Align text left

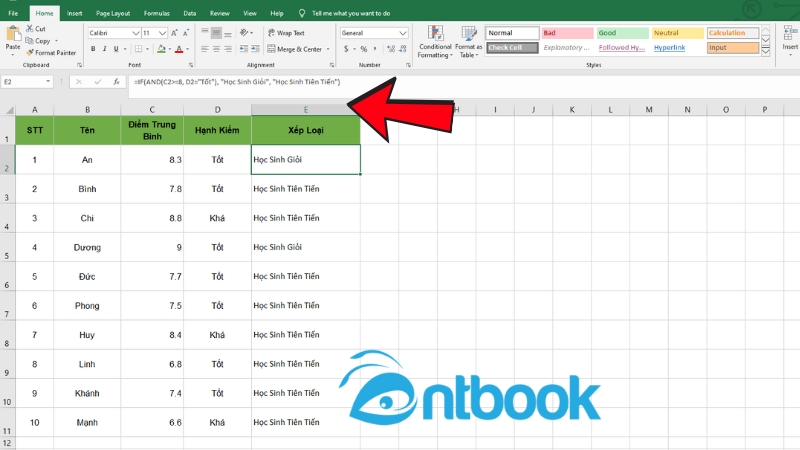point(205,49)
